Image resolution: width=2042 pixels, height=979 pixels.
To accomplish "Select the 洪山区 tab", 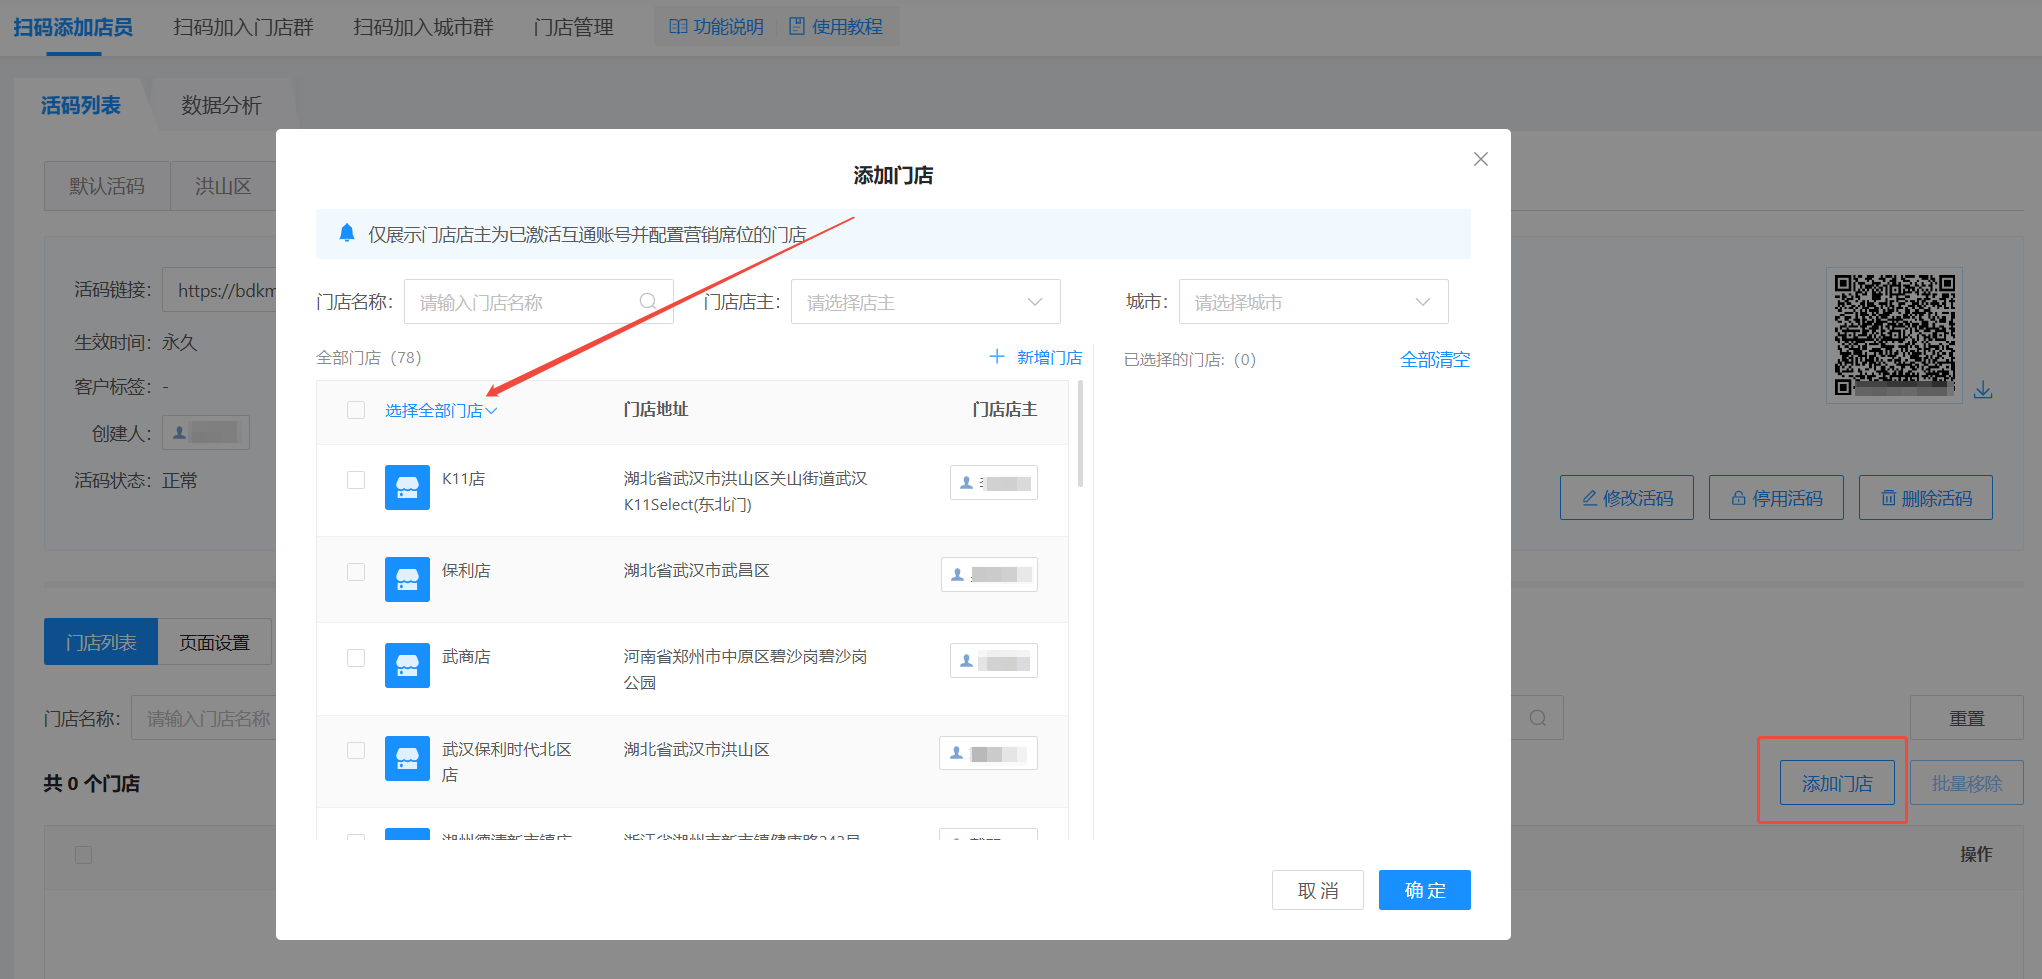I will click(223, 186).
